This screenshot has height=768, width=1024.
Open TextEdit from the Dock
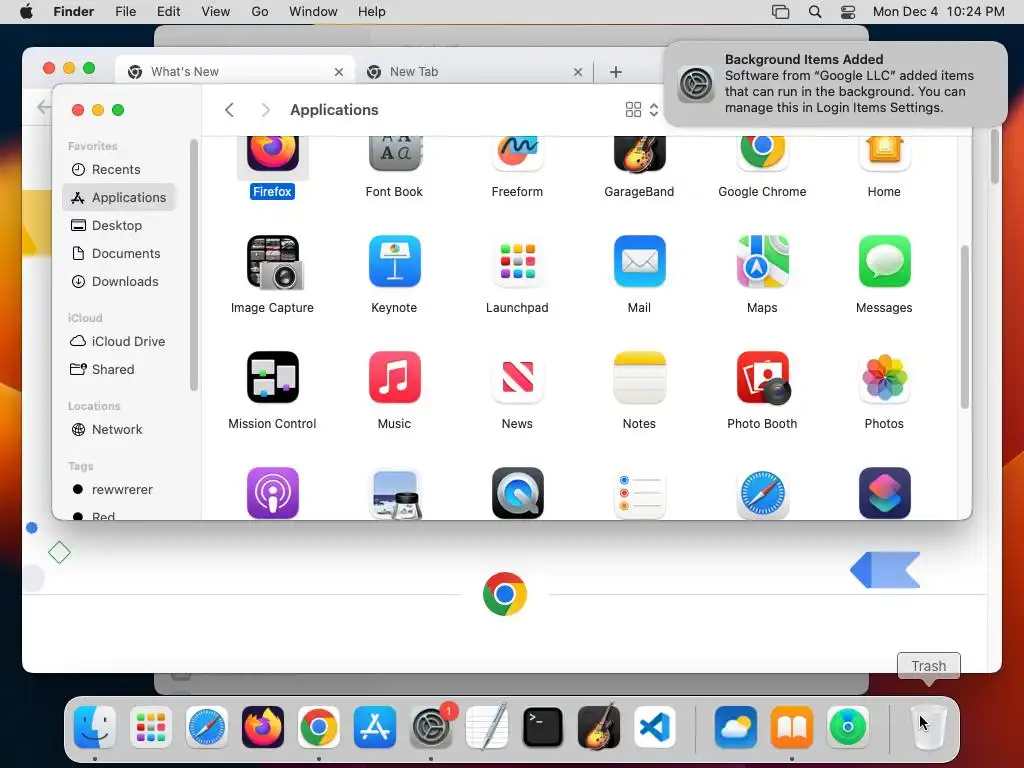coord(487,727)
